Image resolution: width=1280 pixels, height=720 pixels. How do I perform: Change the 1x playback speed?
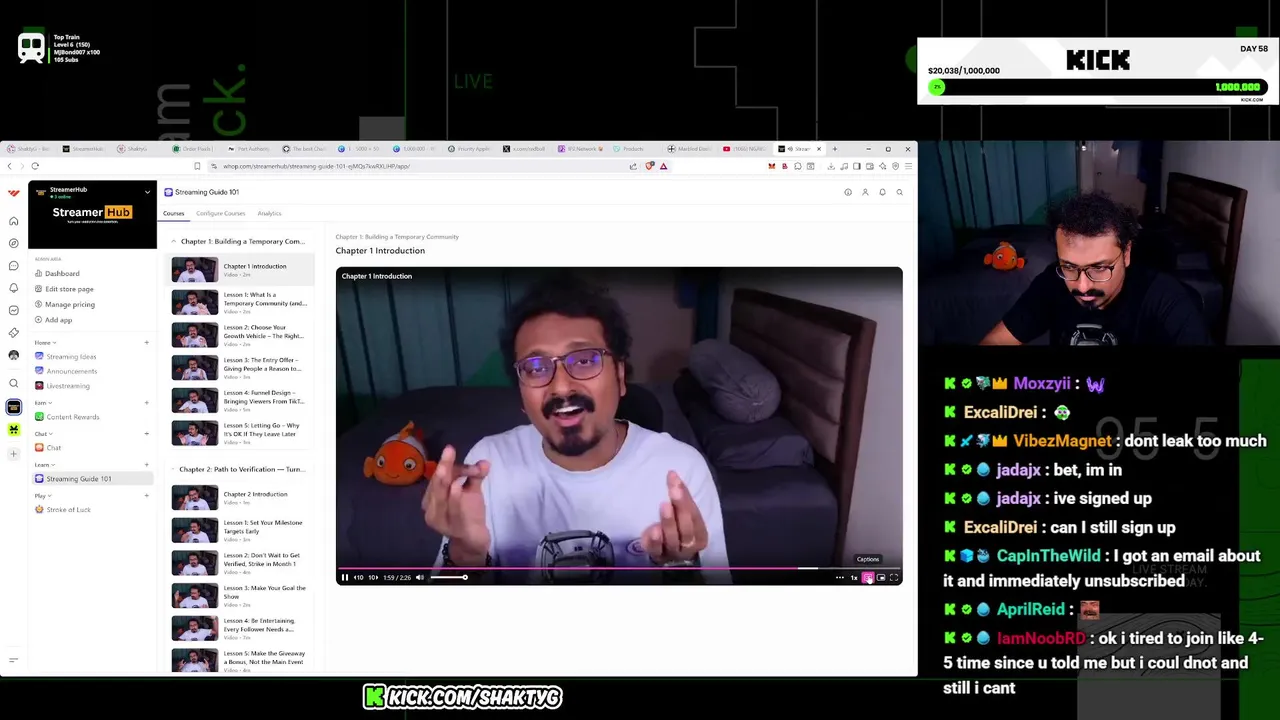[x=854, y=577]
